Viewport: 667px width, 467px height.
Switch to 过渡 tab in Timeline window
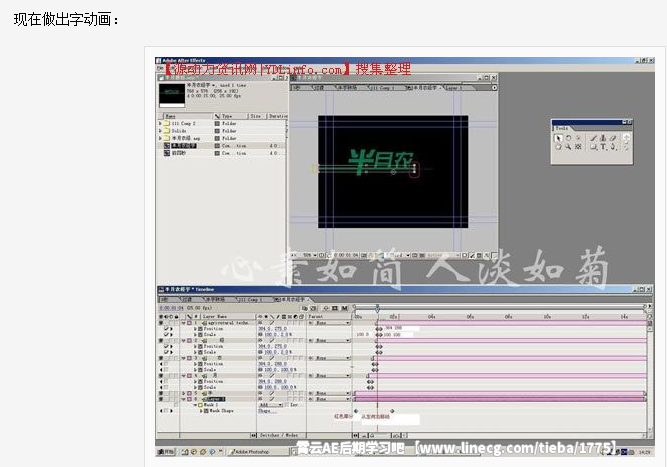pos(188,300)
